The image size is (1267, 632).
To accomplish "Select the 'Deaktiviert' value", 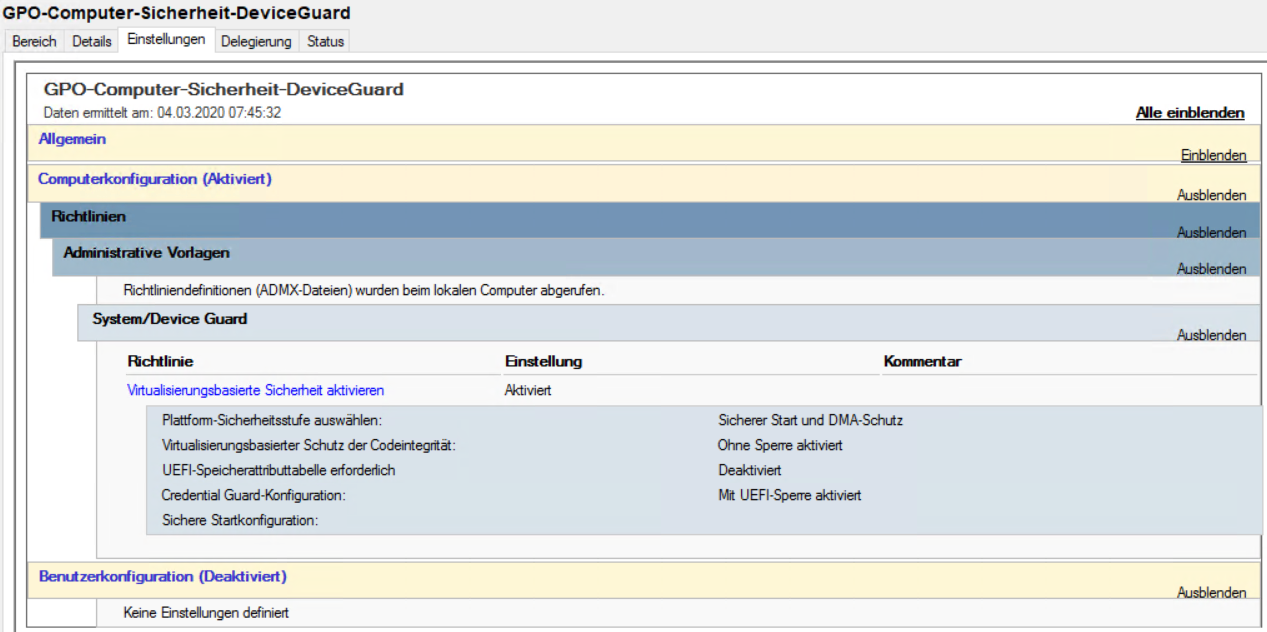I will coord(749,470).
